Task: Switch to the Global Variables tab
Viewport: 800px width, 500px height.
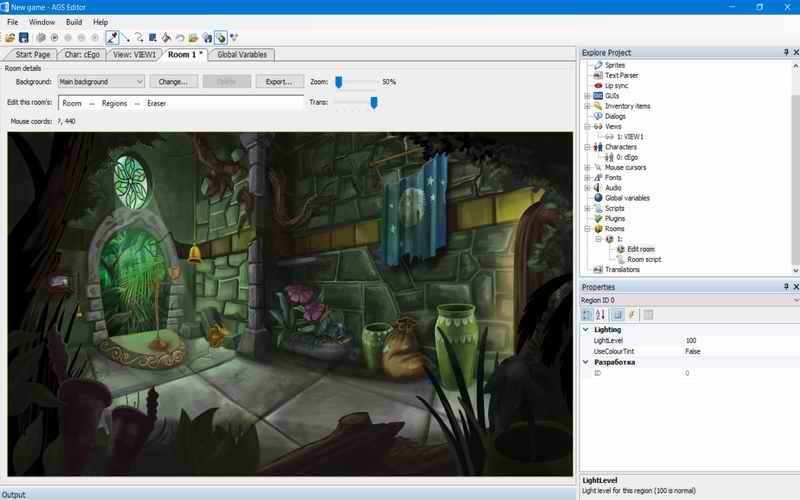Action: (x=243, y=54)
